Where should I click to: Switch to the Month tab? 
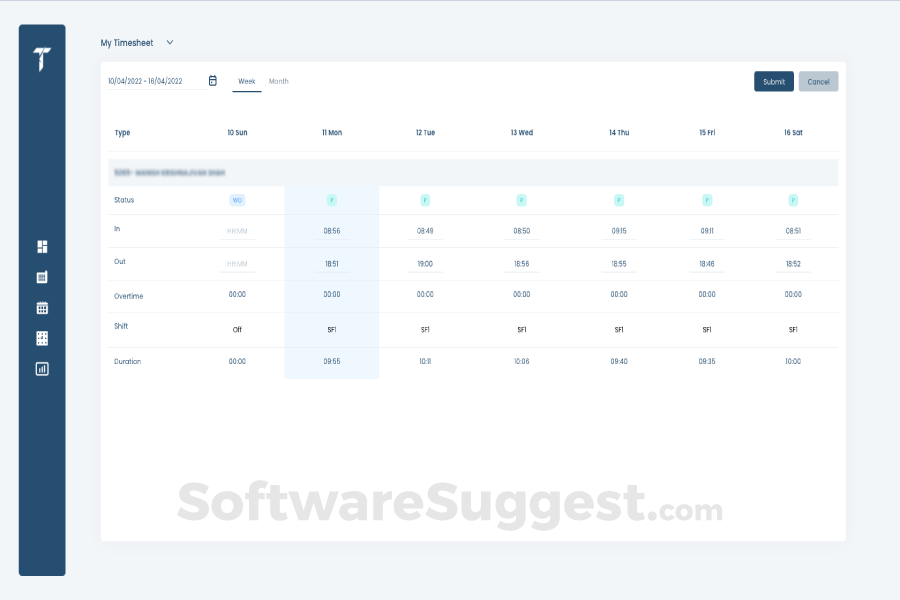click(x=279, y=82)
